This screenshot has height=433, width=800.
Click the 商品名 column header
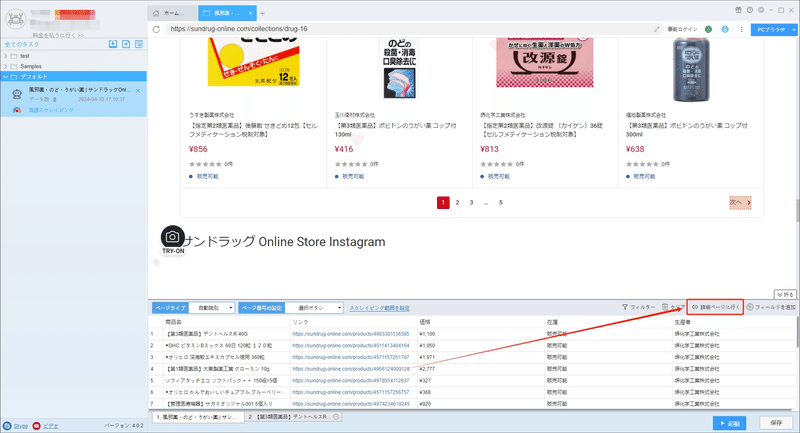[173, 322]
